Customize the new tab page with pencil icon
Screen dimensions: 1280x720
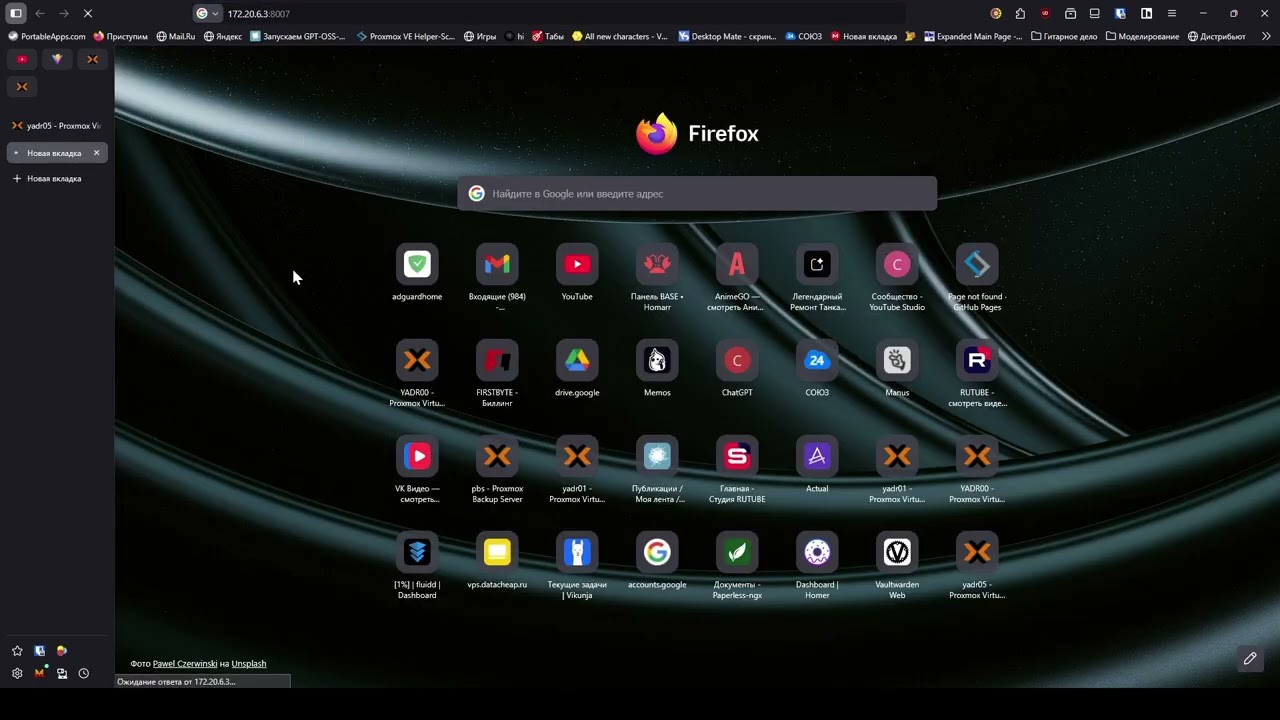click(x=1250, y=659)
